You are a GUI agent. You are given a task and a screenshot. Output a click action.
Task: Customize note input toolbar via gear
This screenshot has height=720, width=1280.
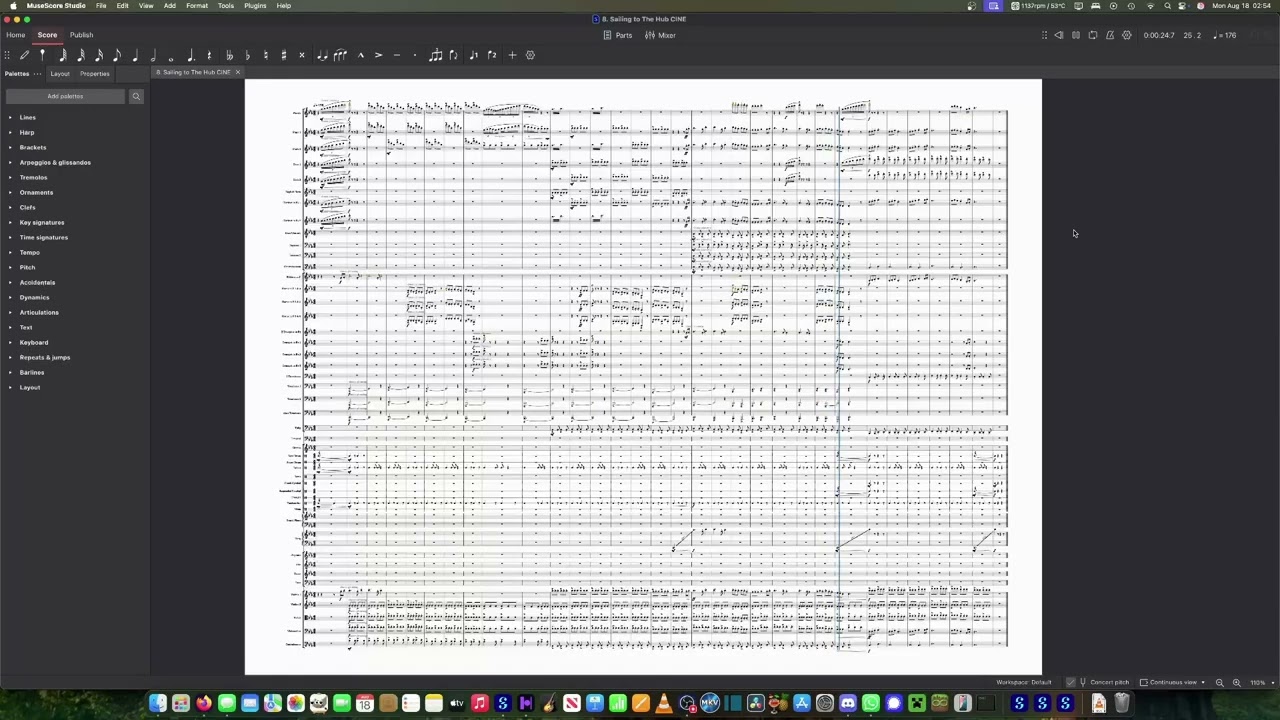click(x=530, y=55)
